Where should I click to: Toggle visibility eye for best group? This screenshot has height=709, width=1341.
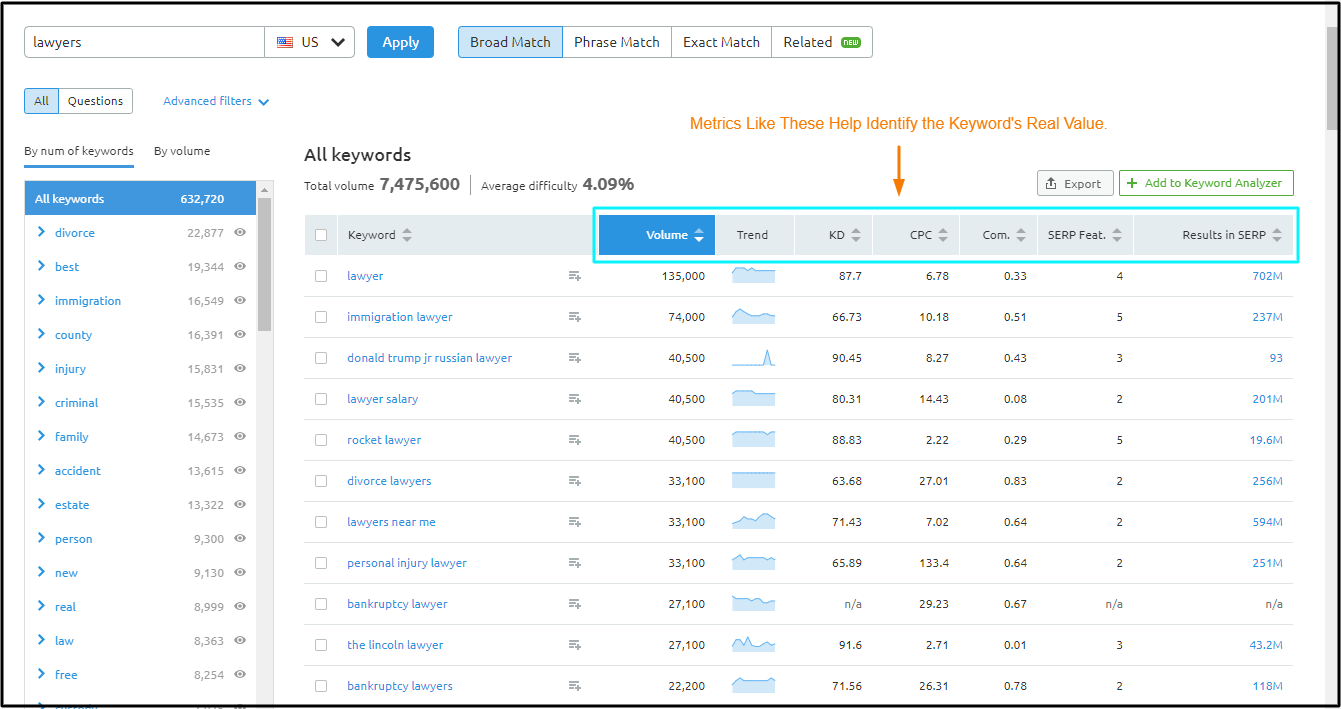(x=240, y=266)
